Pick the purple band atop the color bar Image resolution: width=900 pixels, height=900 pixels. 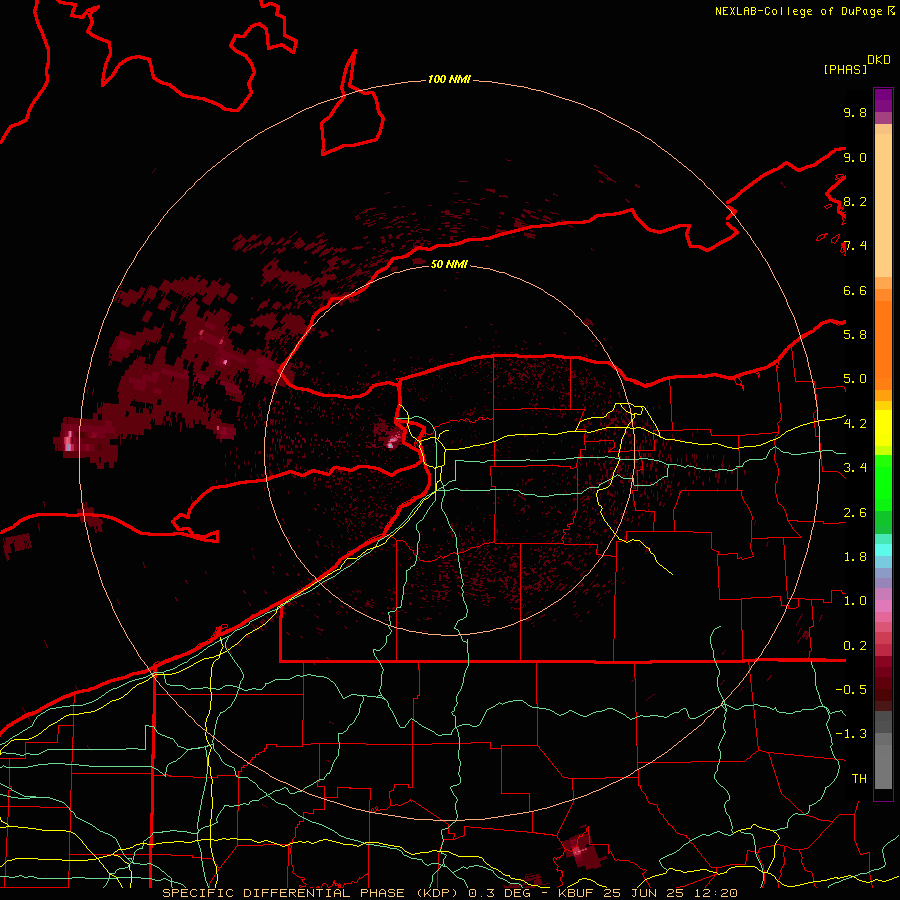(x=883, y=100)
